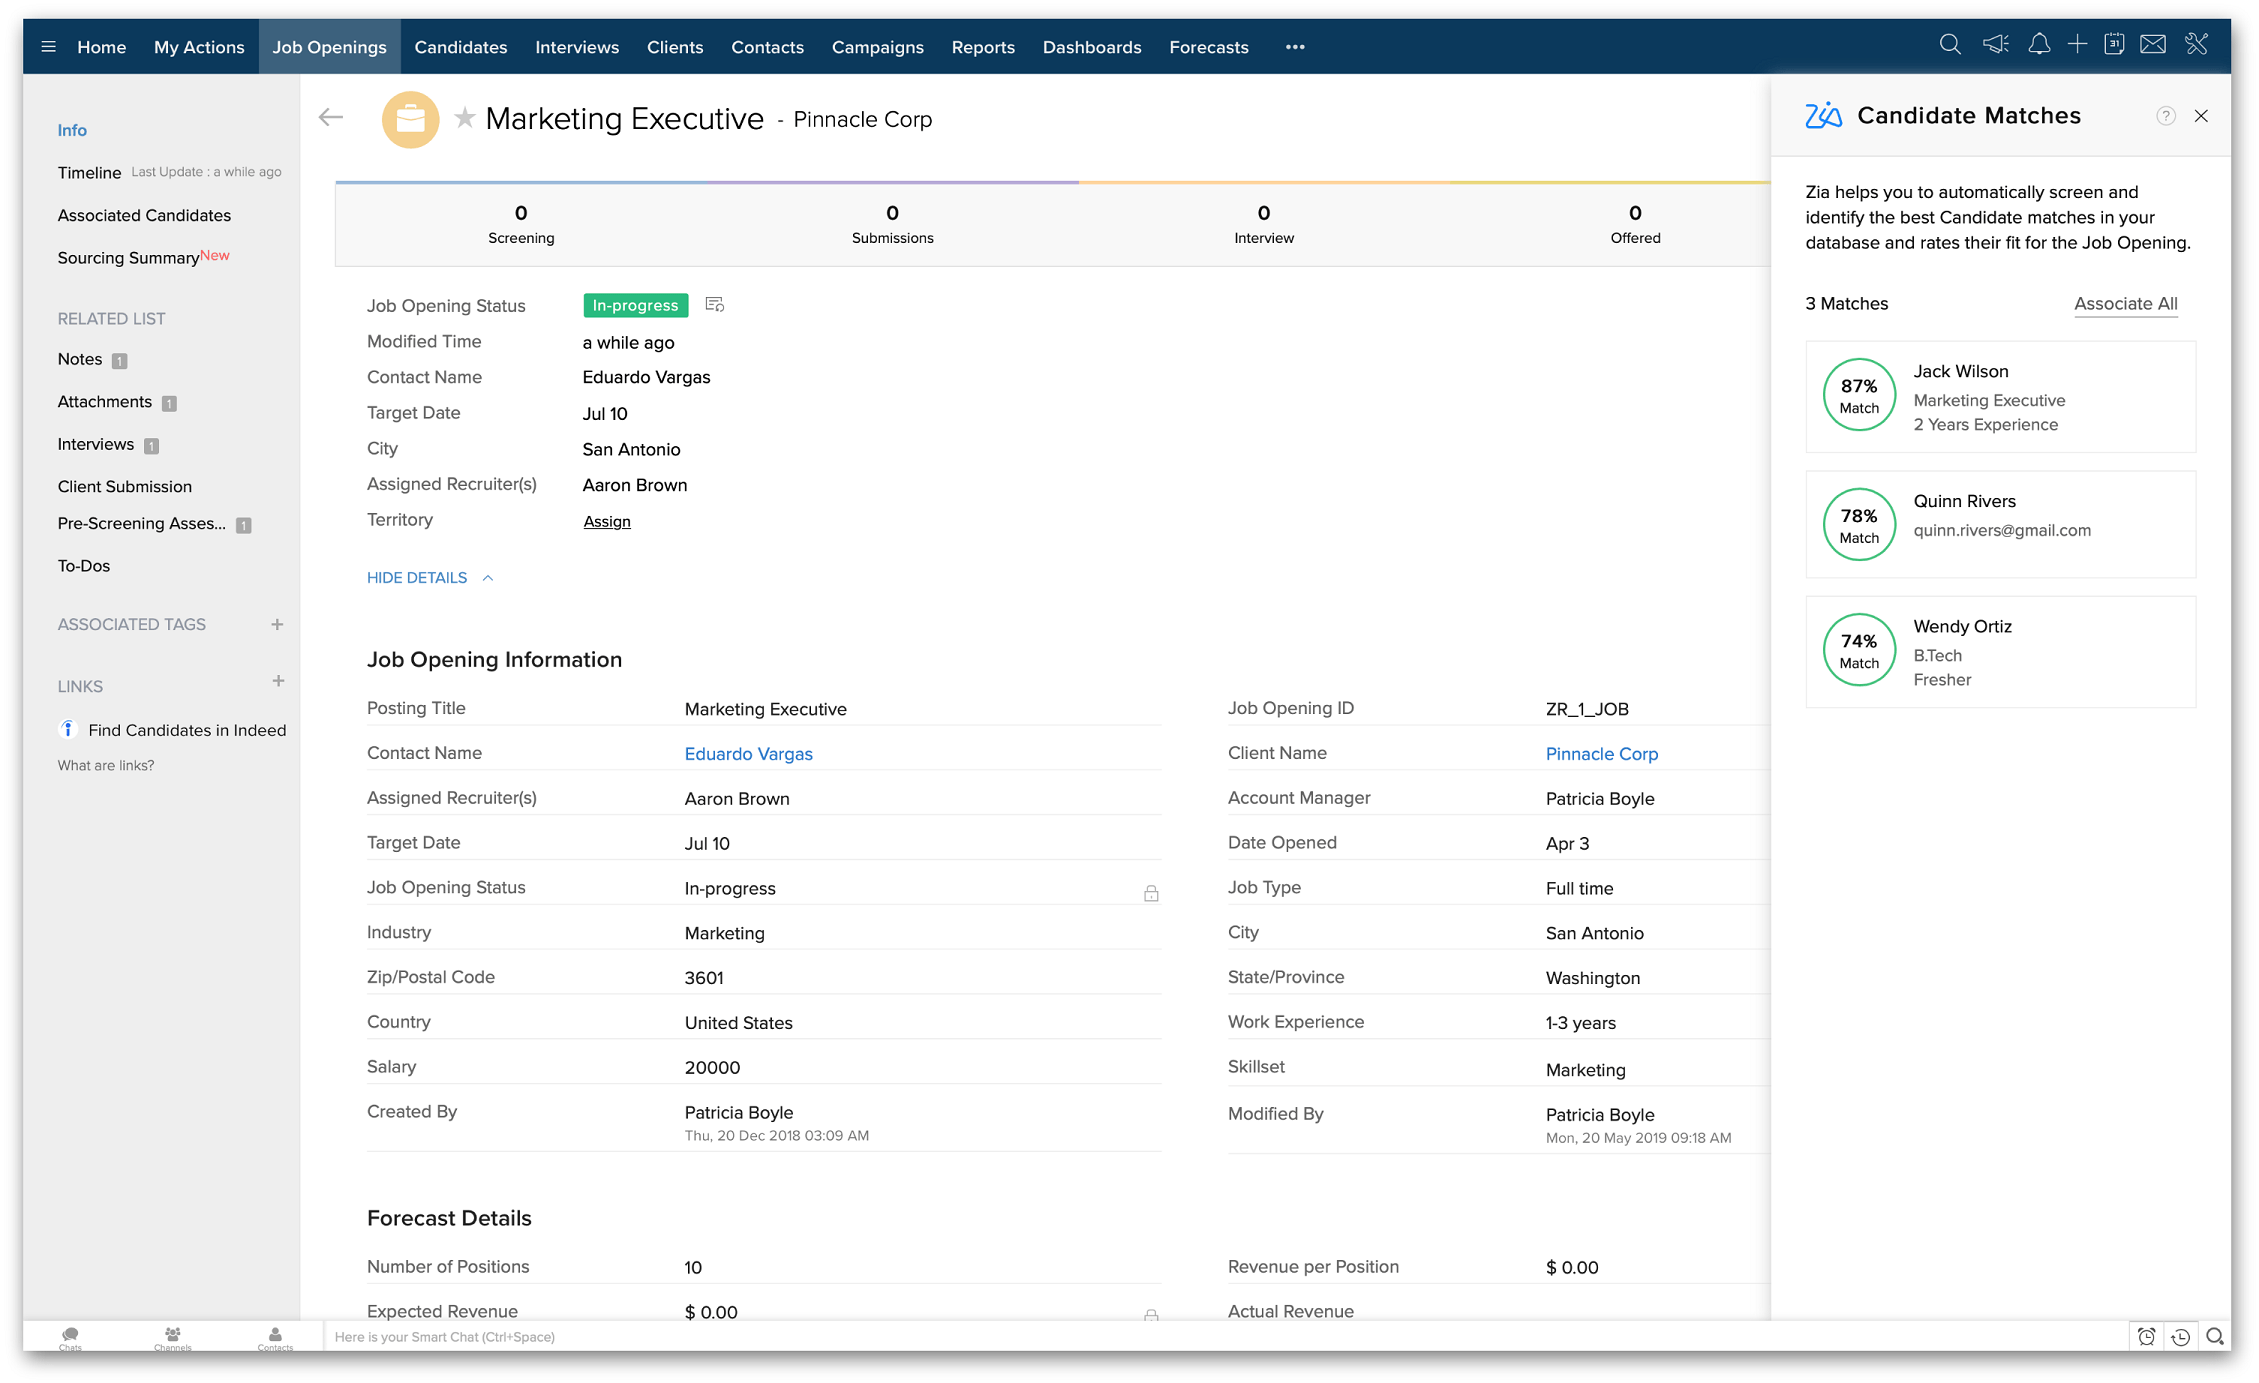Open Quinn Rivers match card
Screen dimensions: 2259x1383
point(2000,524)
